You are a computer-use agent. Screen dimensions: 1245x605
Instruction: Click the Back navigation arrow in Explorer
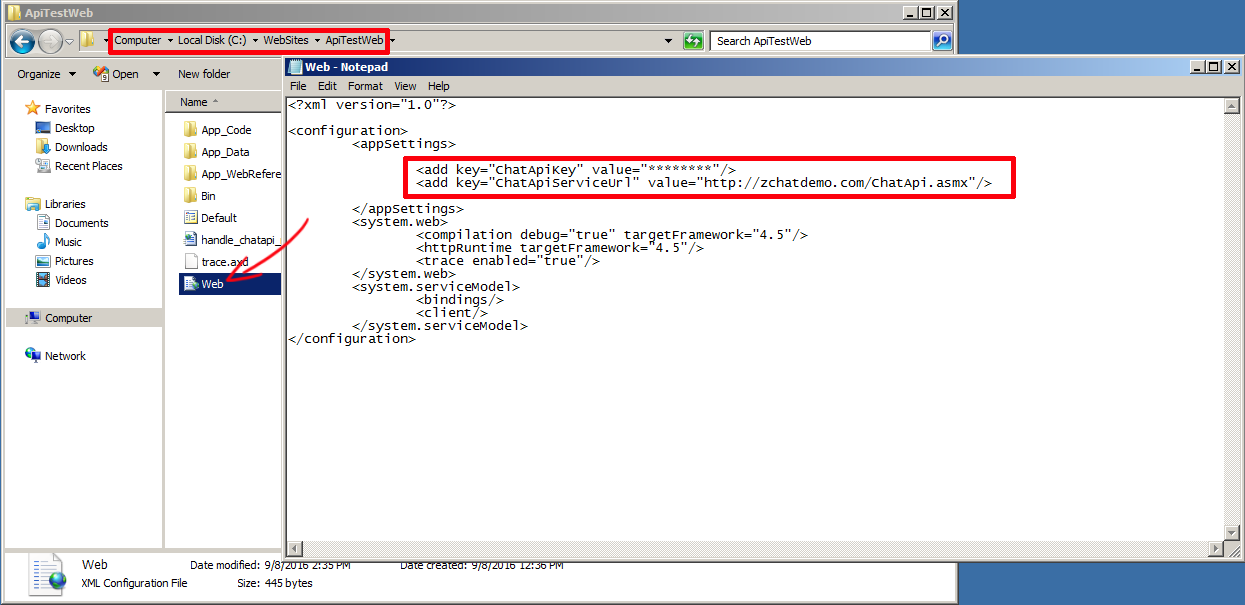[x=22, y=41]
